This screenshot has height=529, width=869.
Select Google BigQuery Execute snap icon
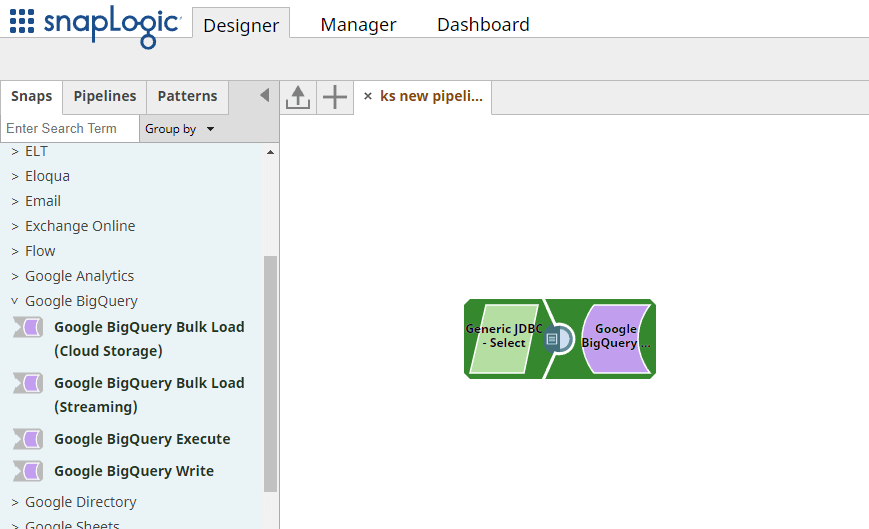[28, 439]
